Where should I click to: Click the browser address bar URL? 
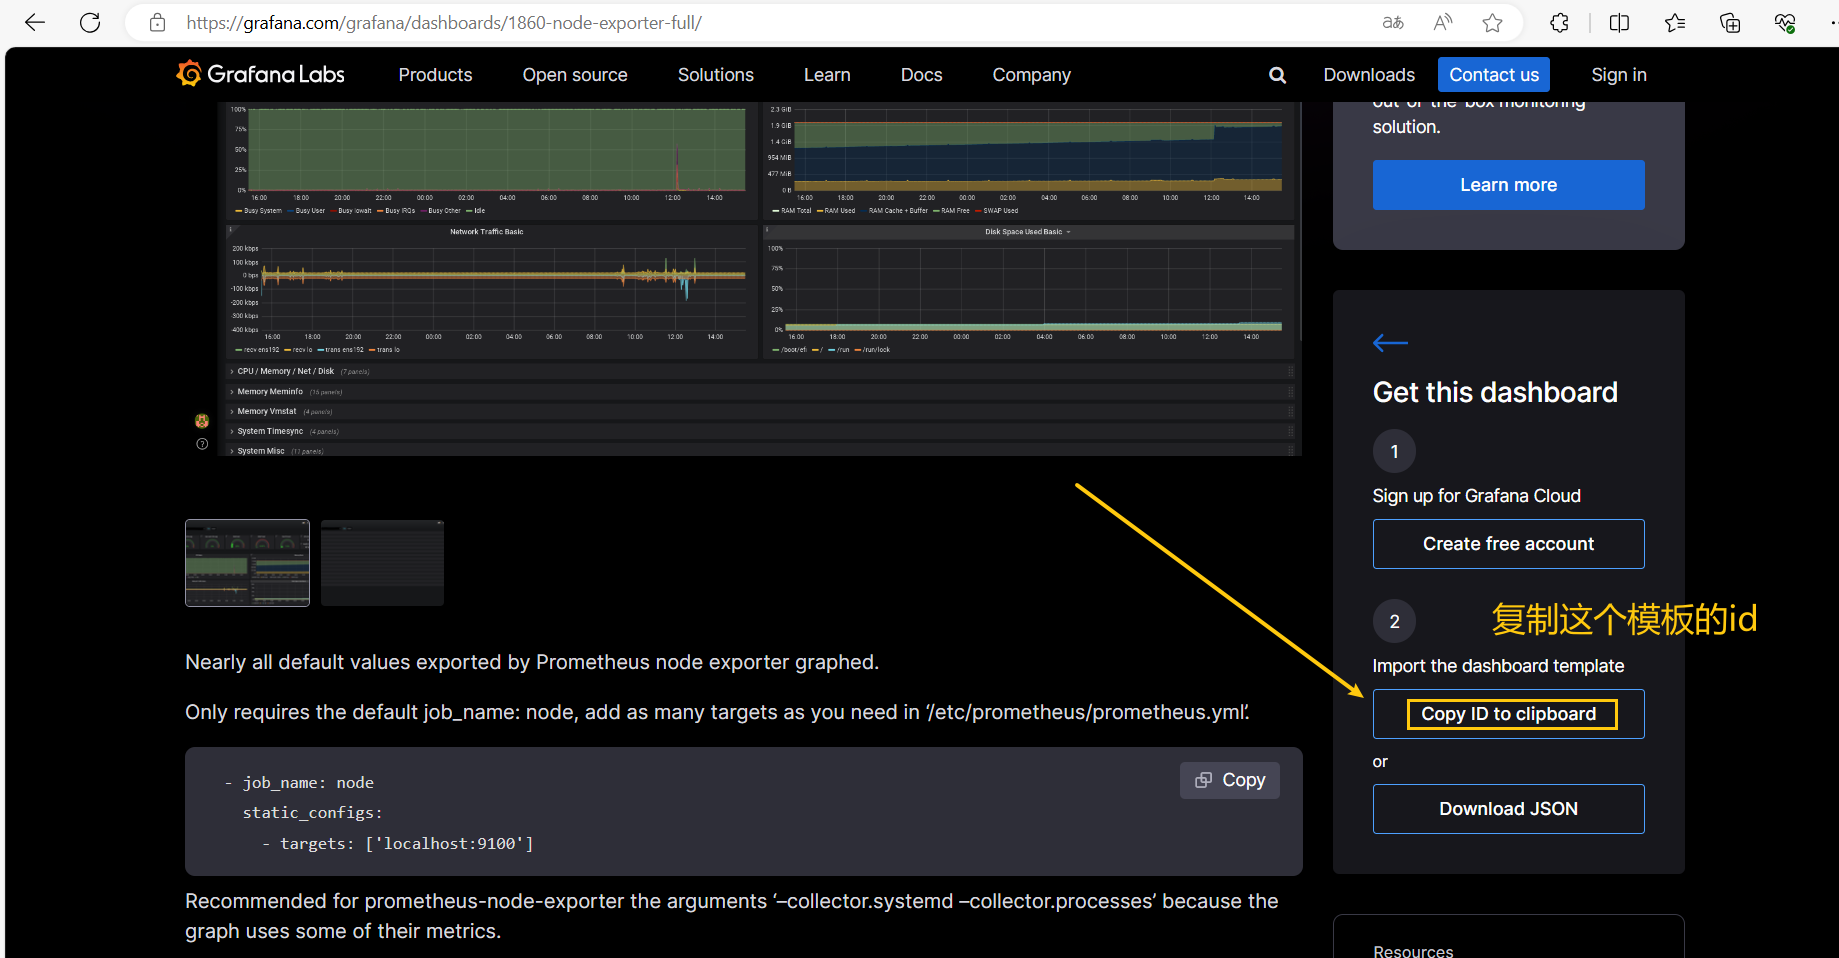pyautogui.click(x=444, y=22)
